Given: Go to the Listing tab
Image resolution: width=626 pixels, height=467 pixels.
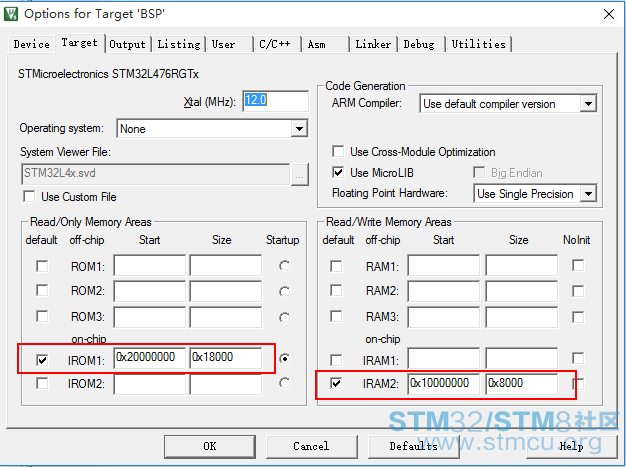Looking at the screenshot, I should [178, 44].
